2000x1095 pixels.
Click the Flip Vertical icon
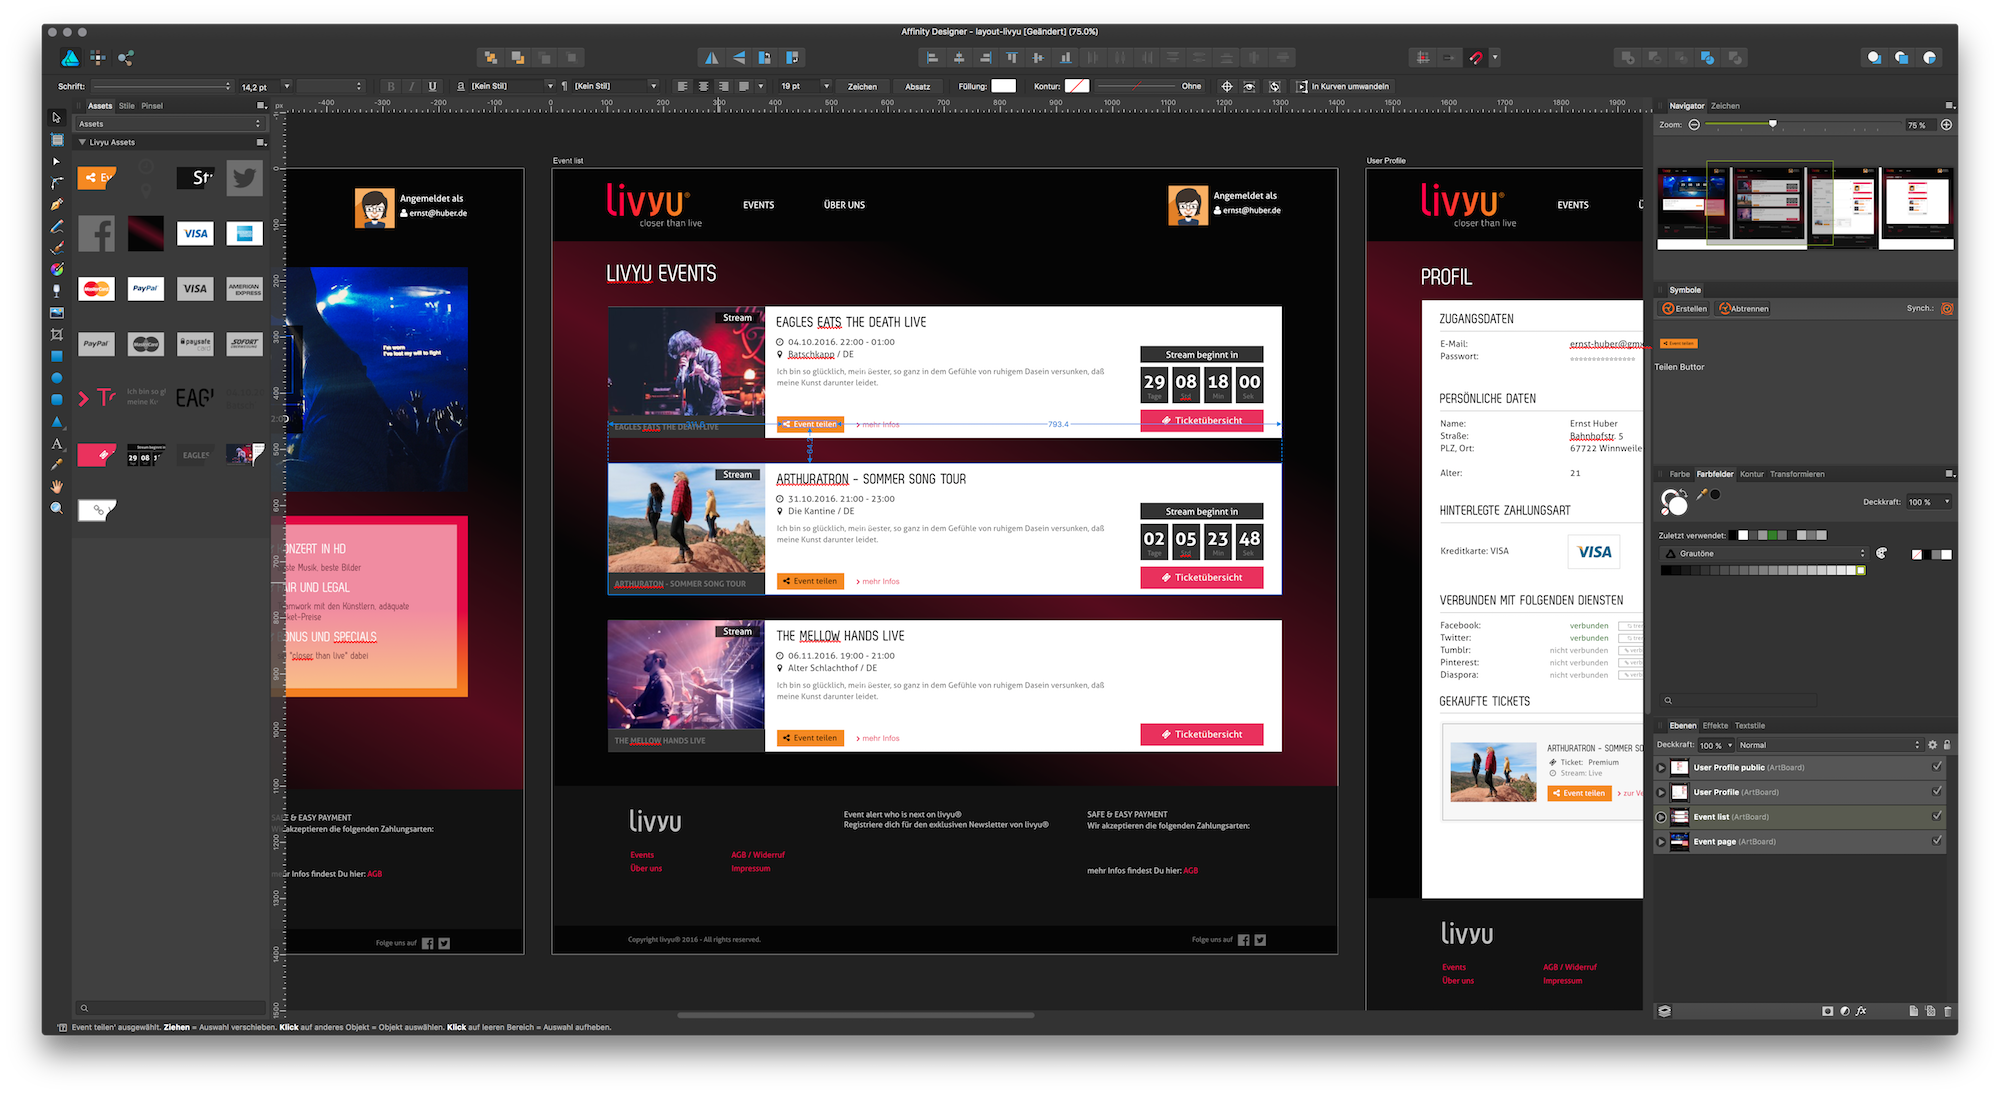pyautogui.click(x=738, y=58)
